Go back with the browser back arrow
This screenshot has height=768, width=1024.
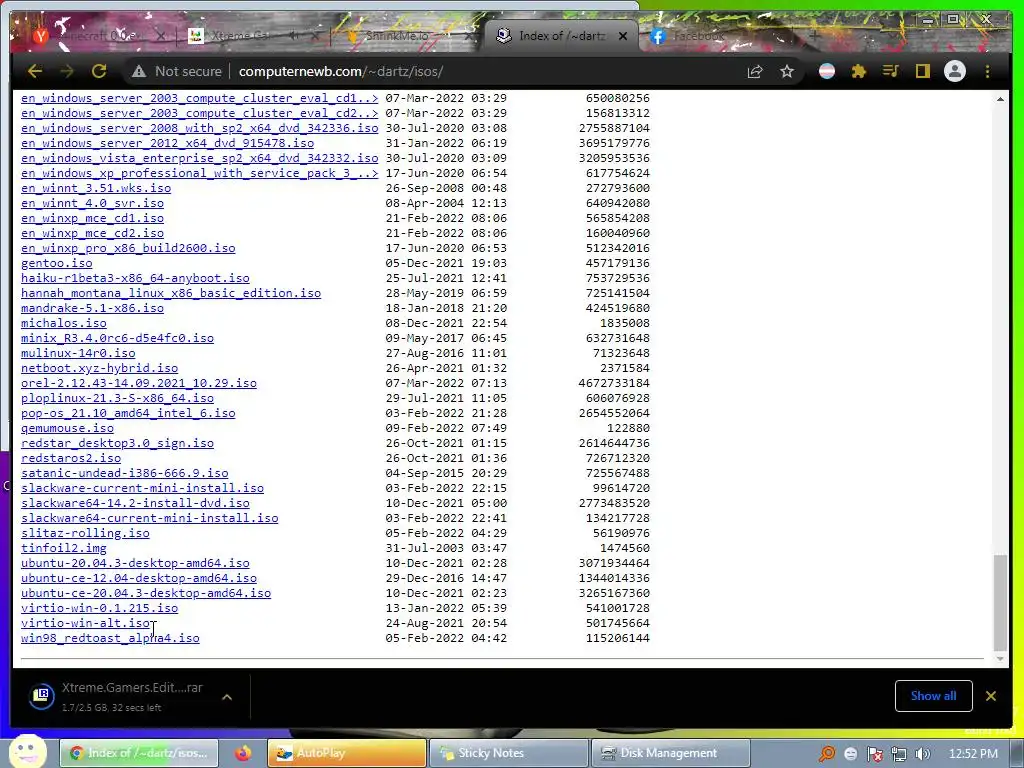[35, 71]
